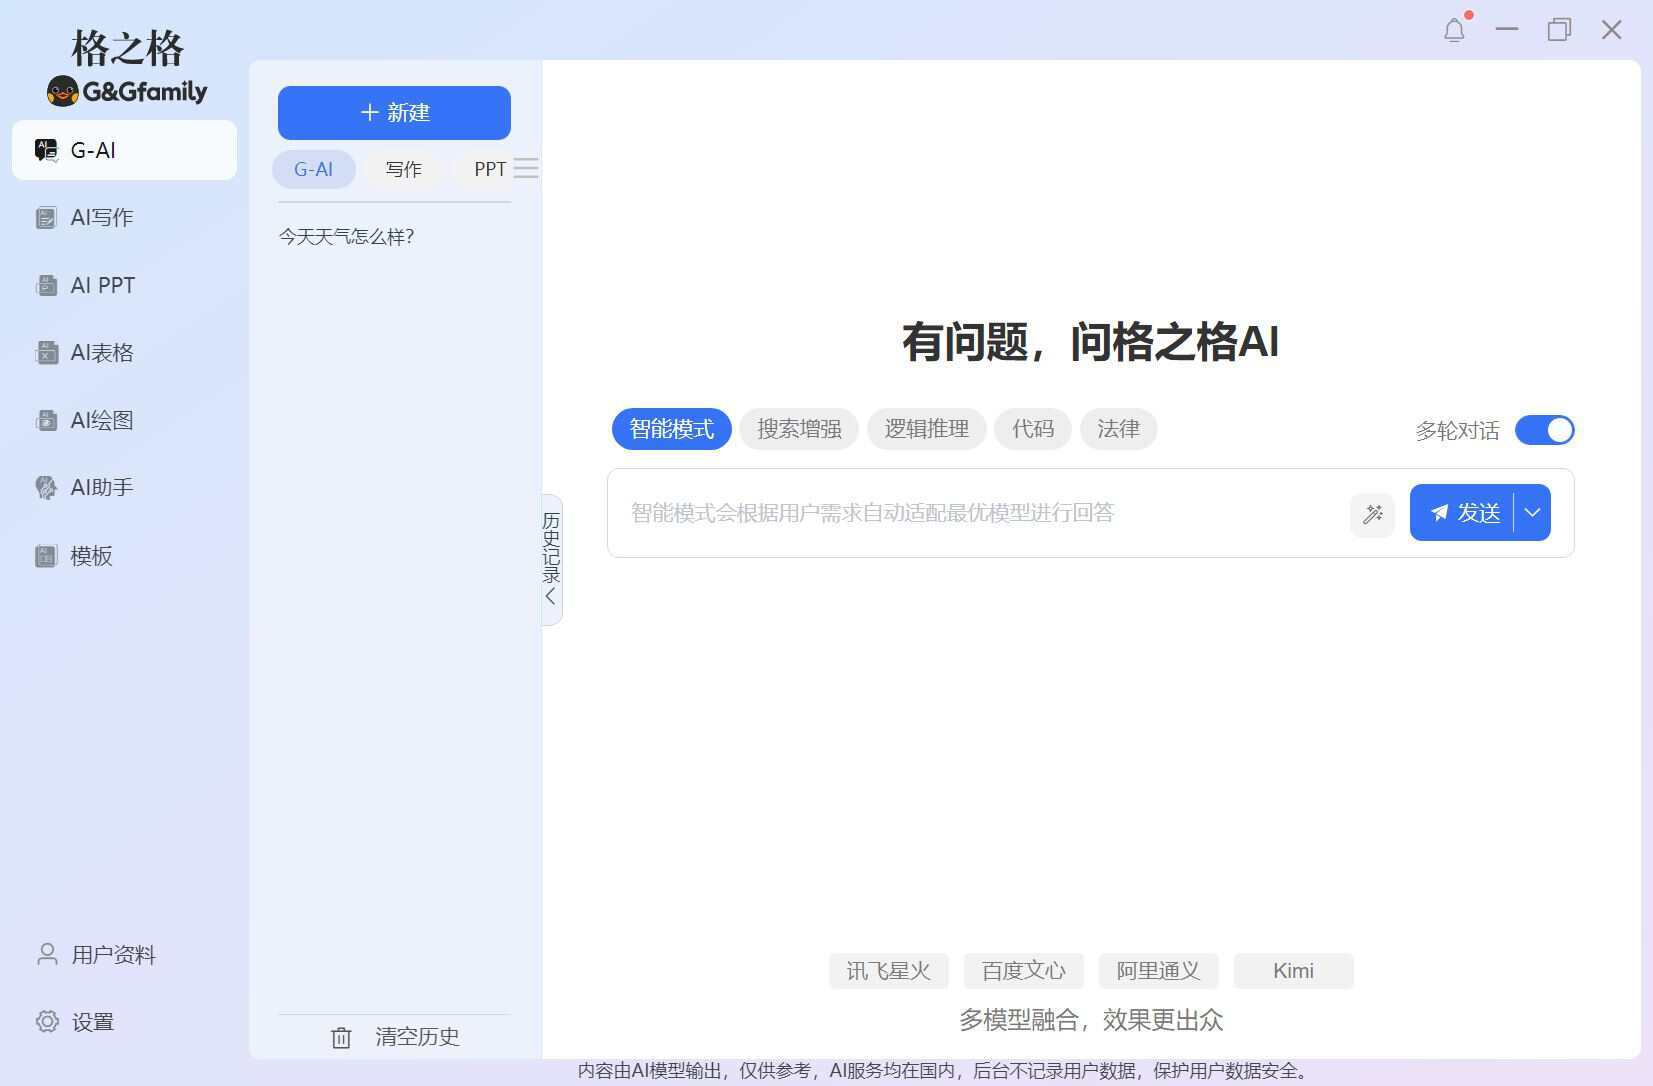This screenshot has width=1653, height=1086.
Task: Click inside the question input field
Action: pyautogui.click(x=950, y=513)
